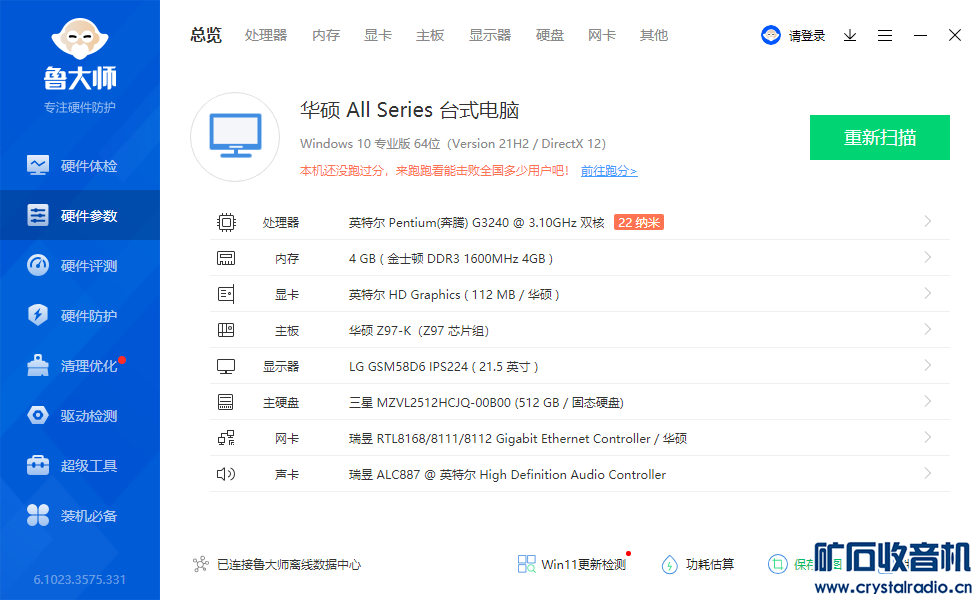Switch to the 处理器 tab
The height and width of the screenshot is (600, 980).
coord(266,35)
